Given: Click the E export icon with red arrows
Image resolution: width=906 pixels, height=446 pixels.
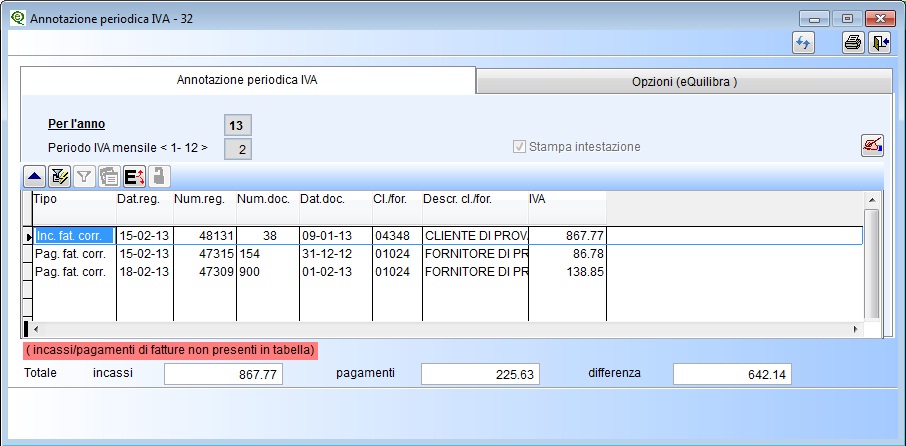Looking at the screenshot, I should pos(134,177).
